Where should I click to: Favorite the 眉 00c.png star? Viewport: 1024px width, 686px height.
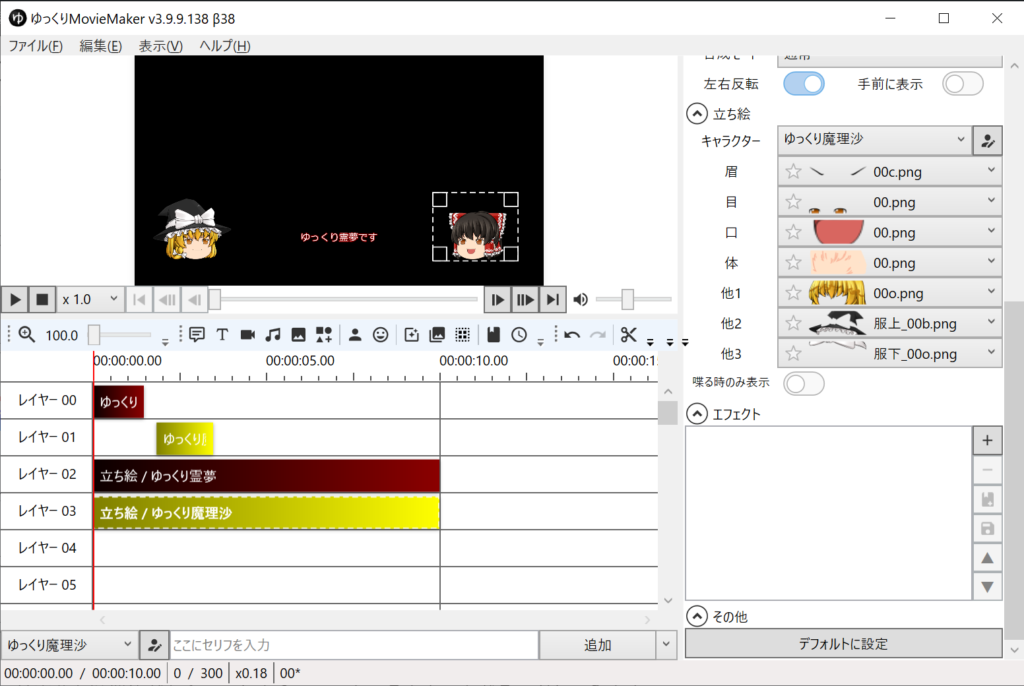(793, 172)
